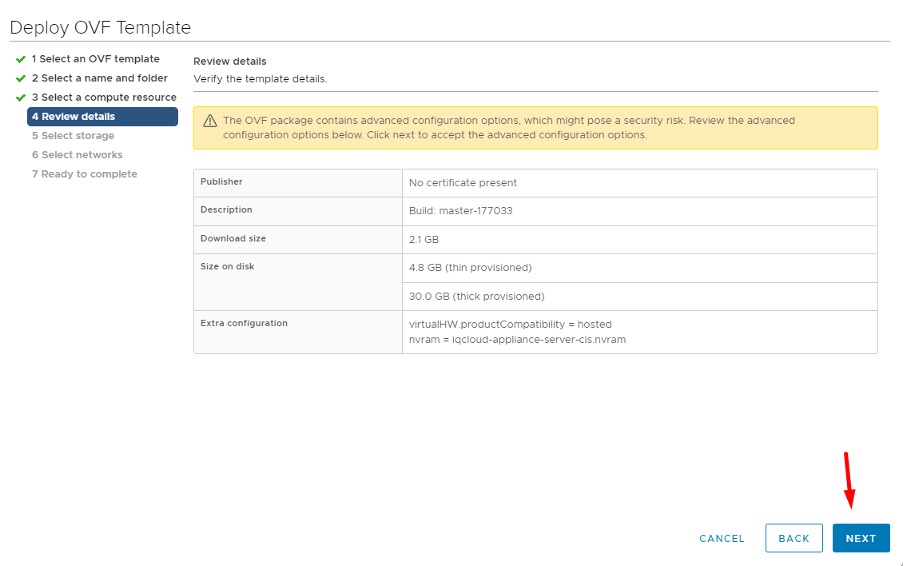Click green checkmark beside Select a name and folder
Viewport: 904px width, 566px height.
21,78
